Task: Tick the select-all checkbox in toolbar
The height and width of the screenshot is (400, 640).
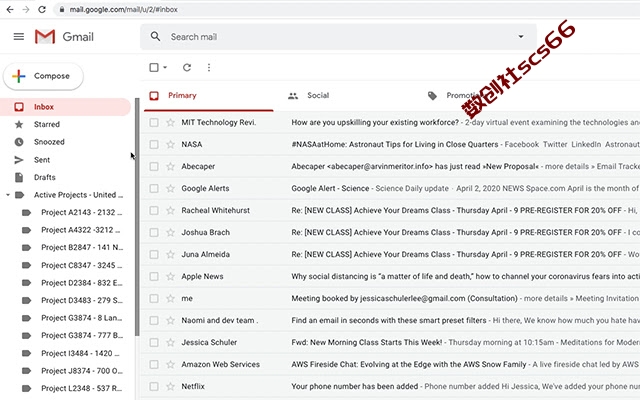Action: (154, 67)
